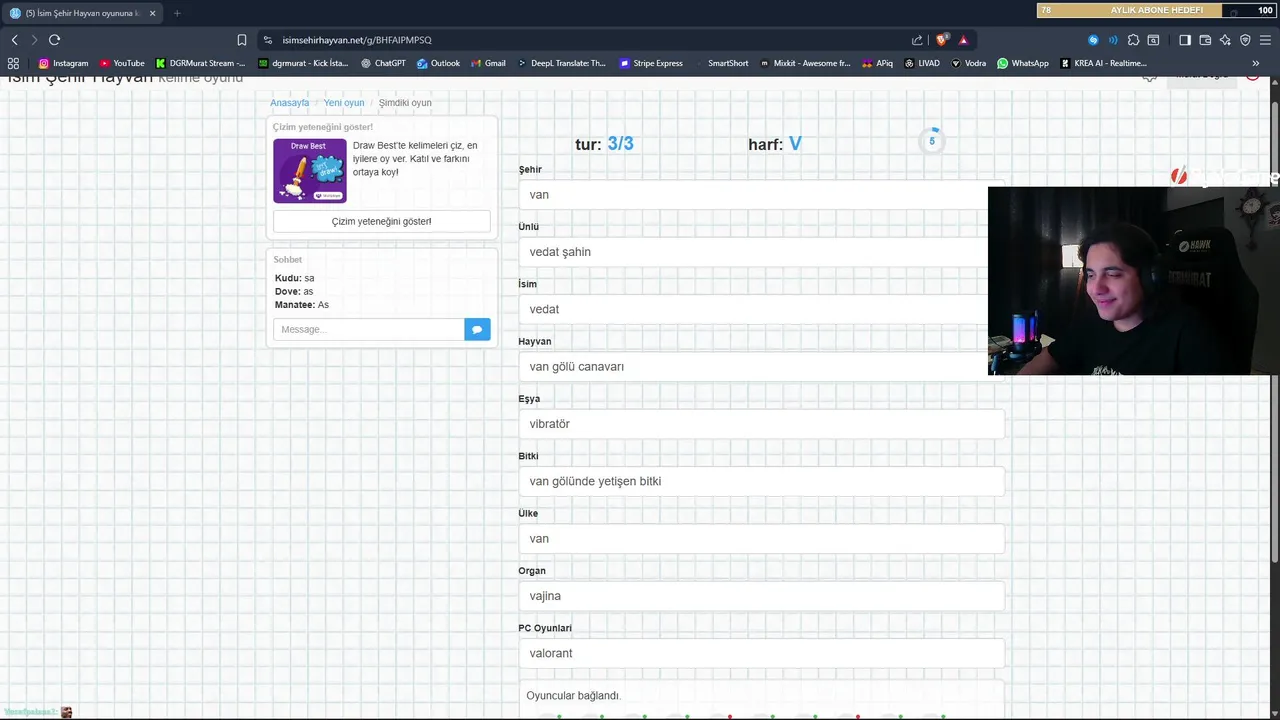
Task: Open the tab search icon
Action: coord(1153,40)
